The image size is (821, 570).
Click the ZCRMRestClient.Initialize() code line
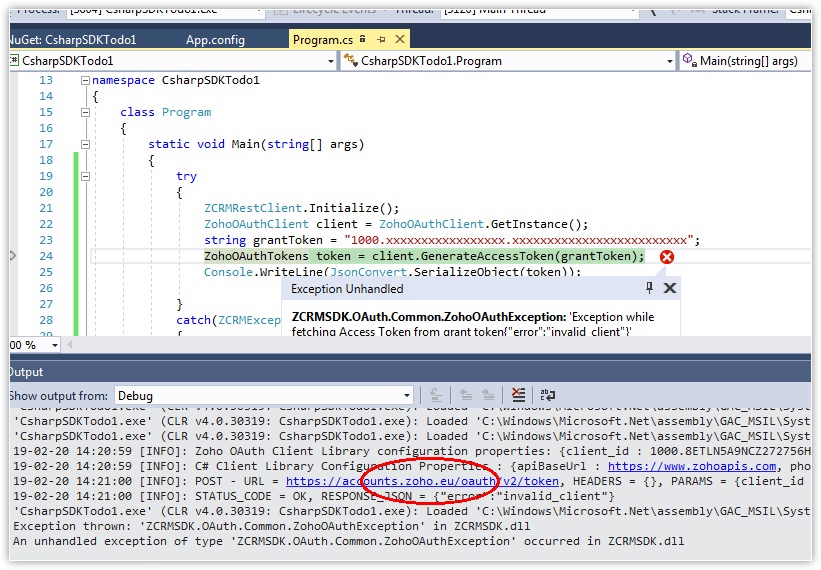pos(302,208)
